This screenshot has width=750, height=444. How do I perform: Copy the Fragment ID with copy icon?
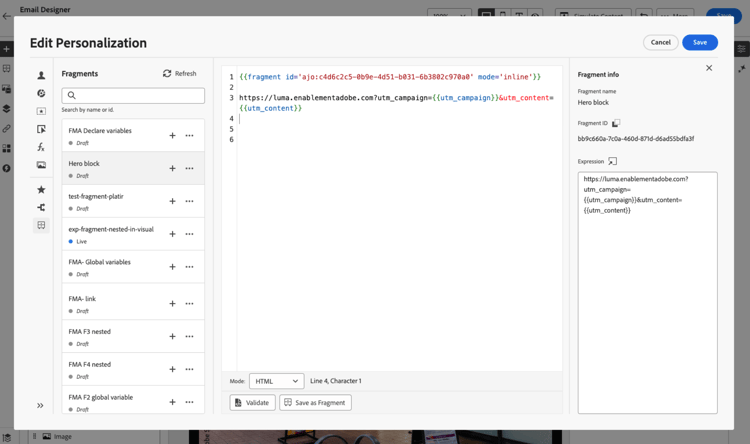[616, 123]
